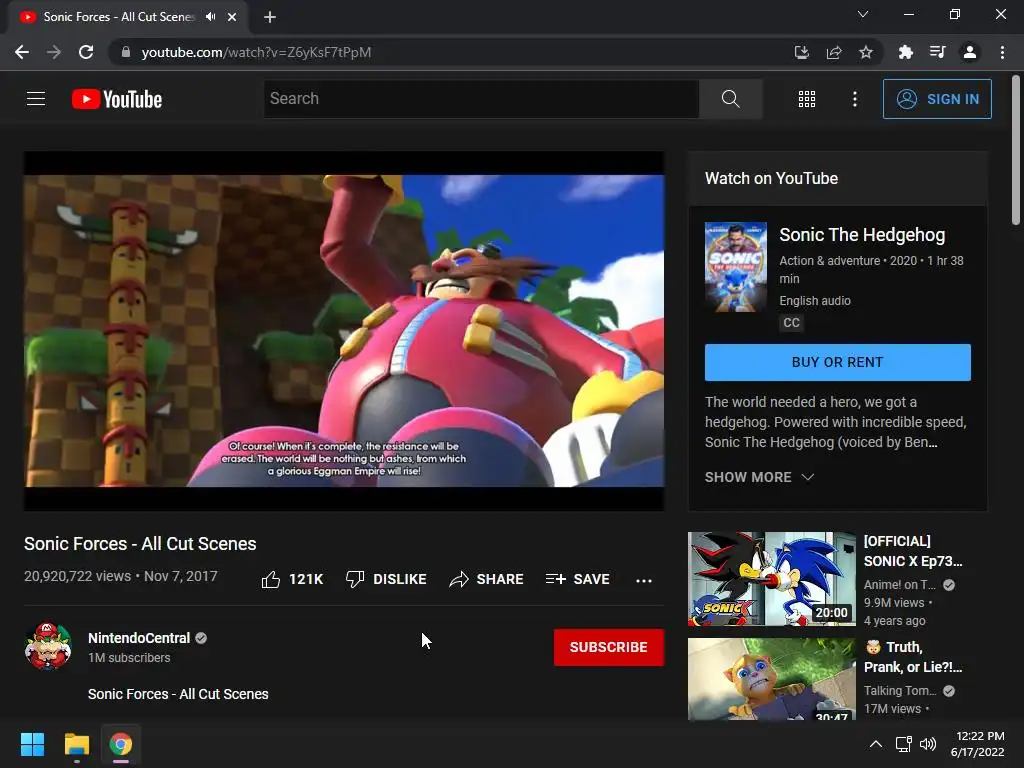Install app icon in address bar
1024x768 pixels.
tap(802, 52)
